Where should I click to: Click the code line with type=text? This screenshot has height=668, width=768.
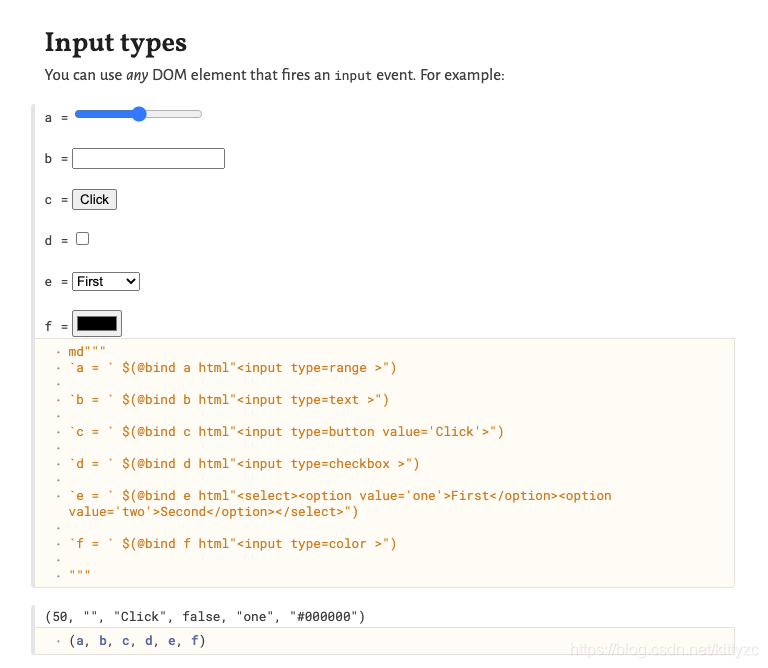tap(229, 400)
